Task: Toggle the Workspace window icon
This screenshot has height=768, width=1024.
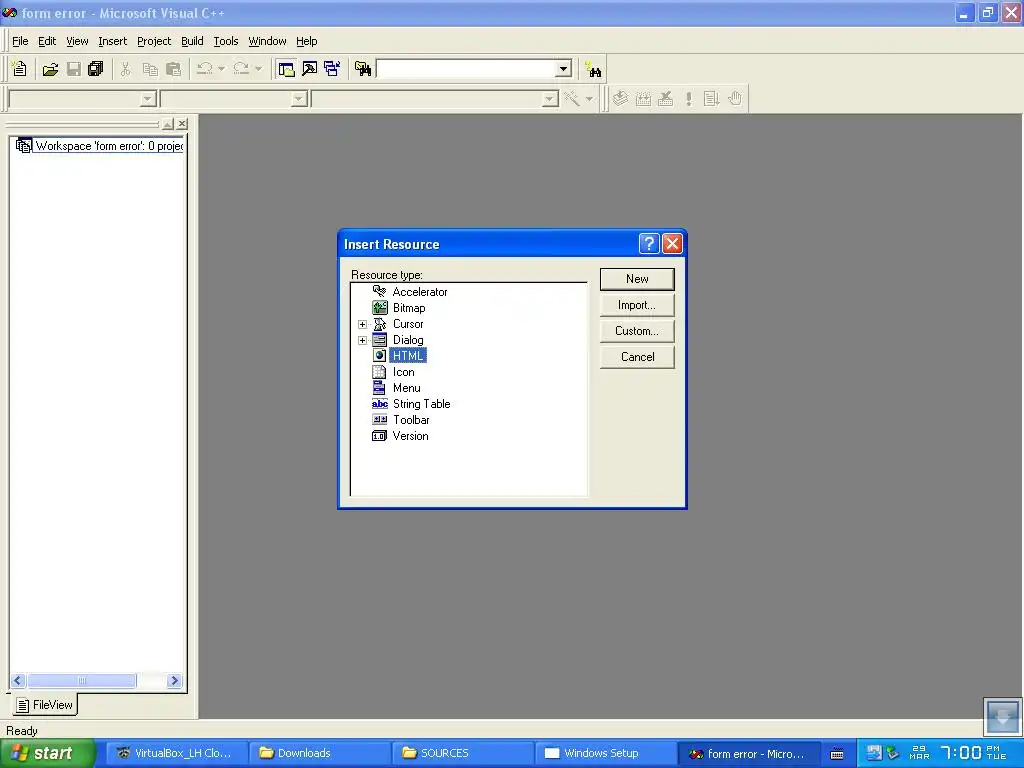Action: pyautogui.click(x=285, y=69)
